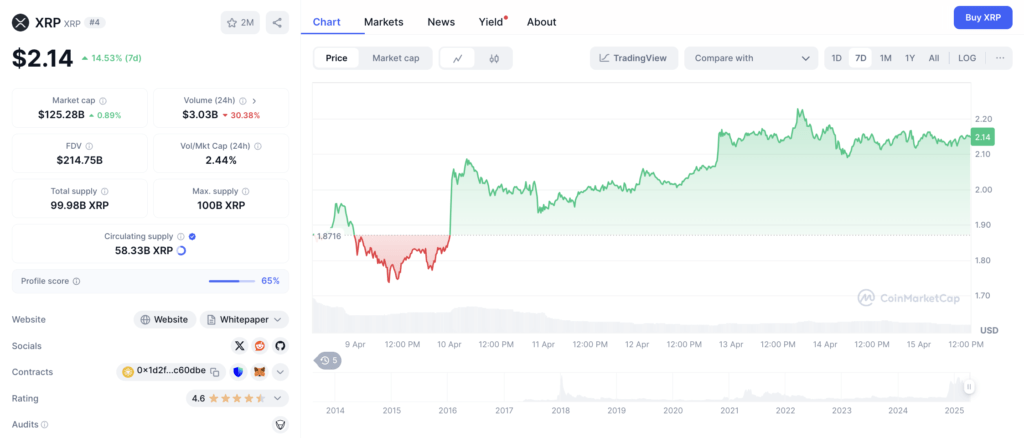Click the 14.53% (7d) change text
Screen dimensions: 1024x438
coord(116,58)
